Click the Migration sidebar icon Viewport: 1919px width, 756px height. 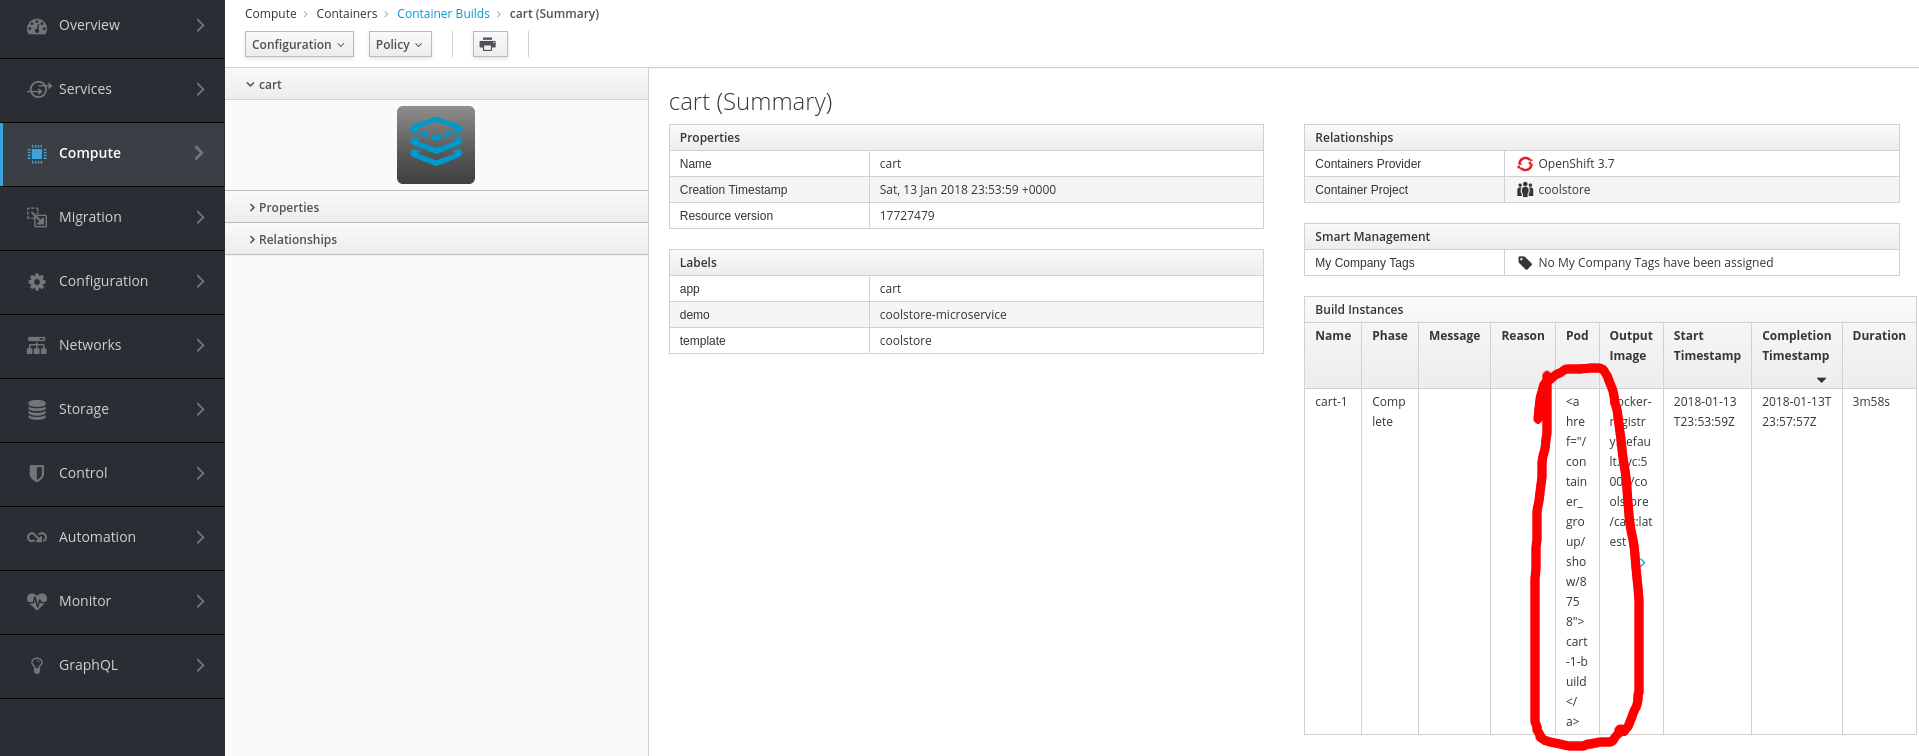tap(37, 217)
